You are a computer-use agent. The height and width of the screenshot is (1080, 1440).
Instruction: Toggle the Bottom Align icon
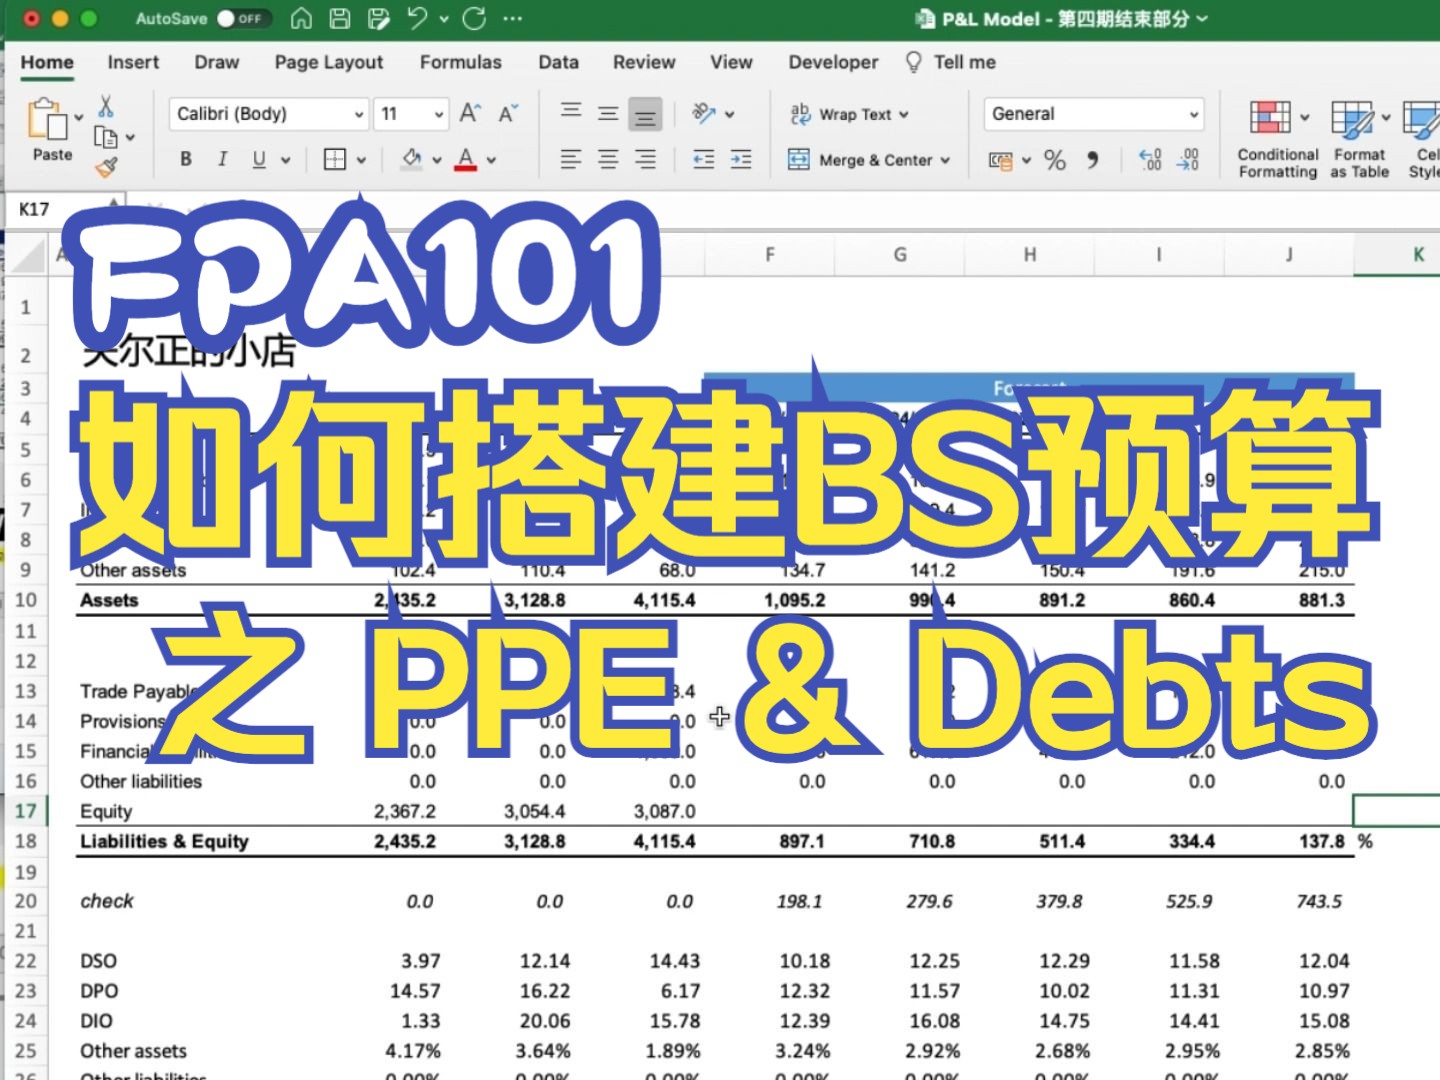645,114
